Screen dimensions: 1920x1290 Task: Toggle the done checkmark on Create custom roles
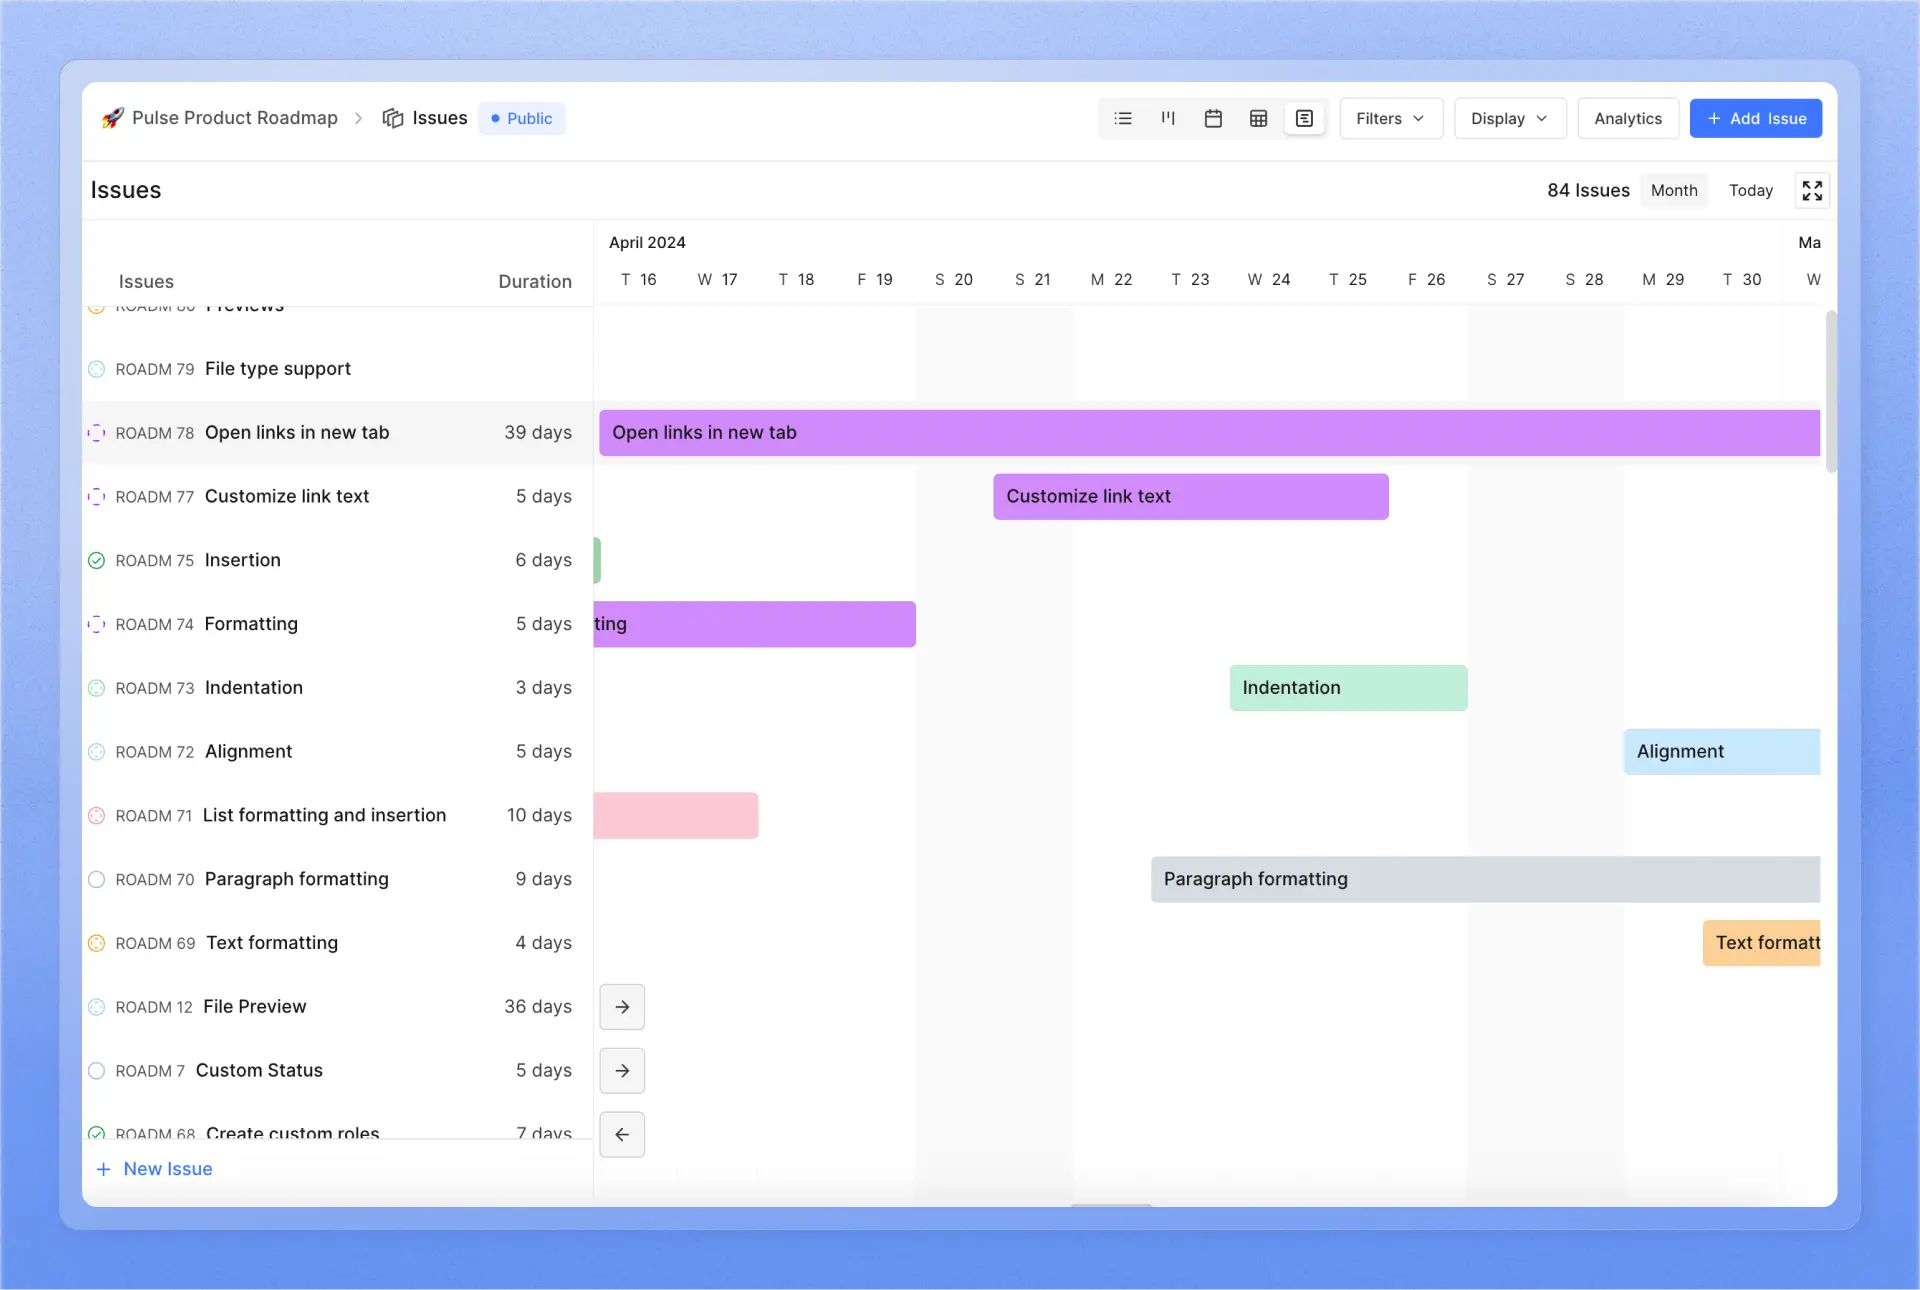click(96, 1133)
